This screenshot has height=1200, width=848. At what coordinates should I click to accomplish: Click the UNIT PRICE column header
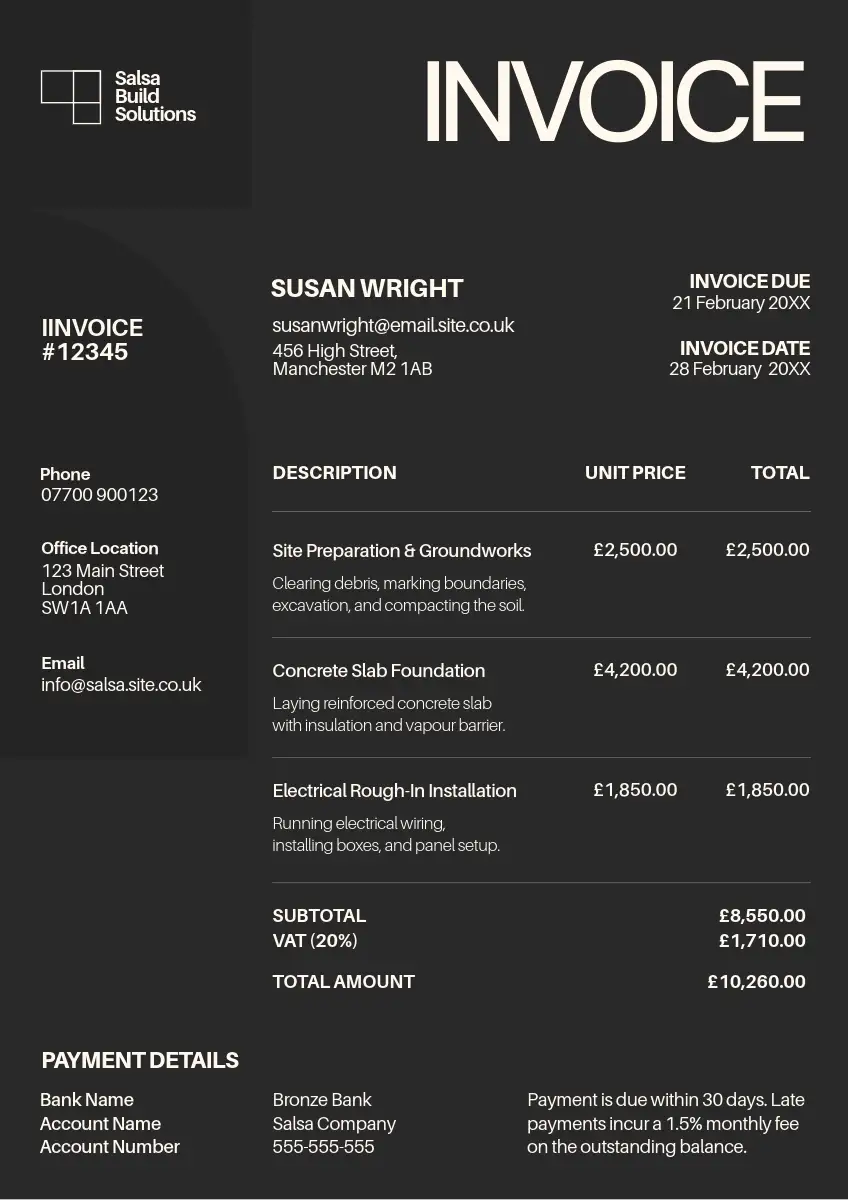coord(635,473)
